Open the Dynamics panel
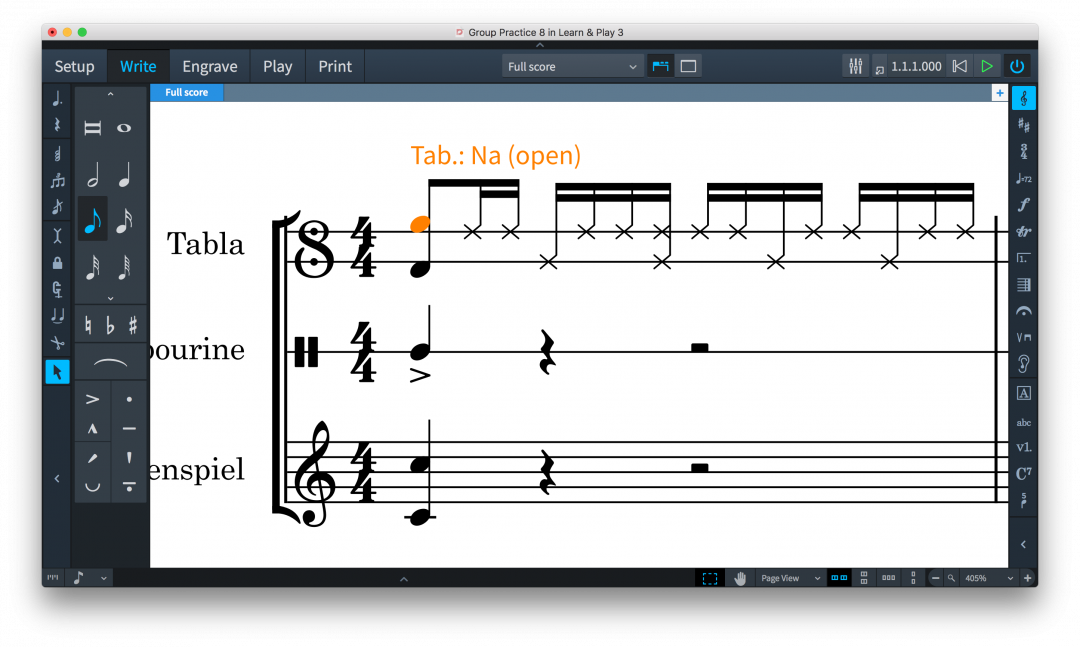 tap(1024, 205)
